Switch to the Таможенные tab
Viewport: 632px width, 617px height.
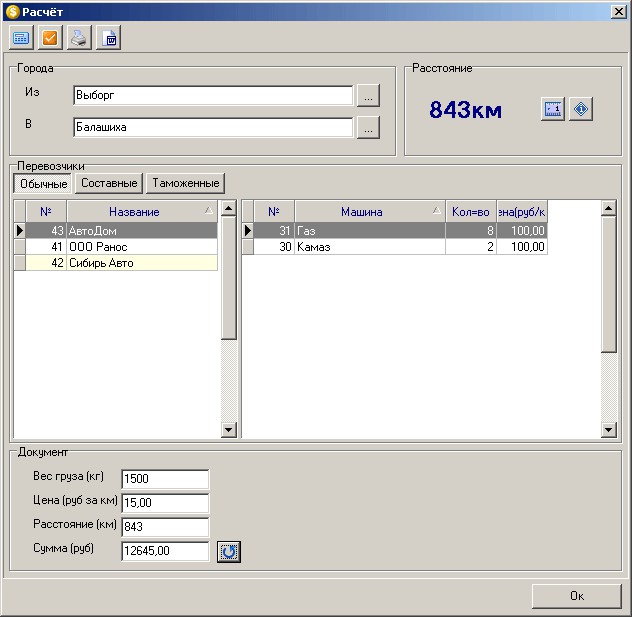pyautogui.click(x=185, y=183)
